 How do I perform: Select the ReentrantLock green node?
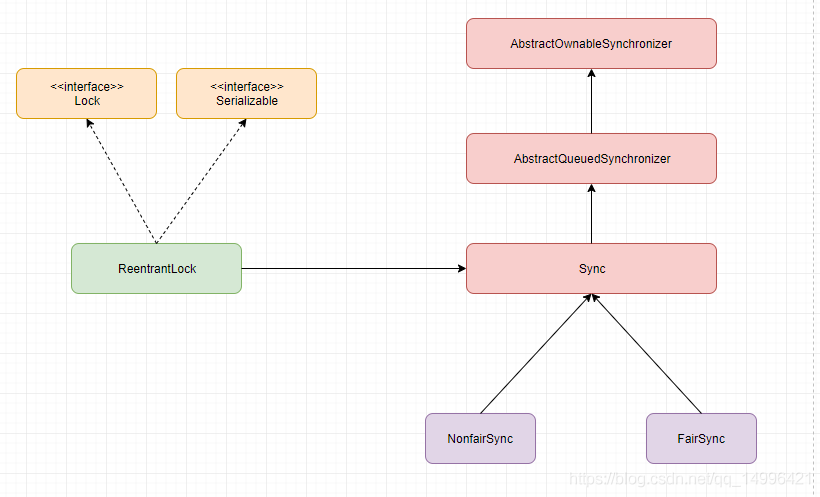click(156, 268)
